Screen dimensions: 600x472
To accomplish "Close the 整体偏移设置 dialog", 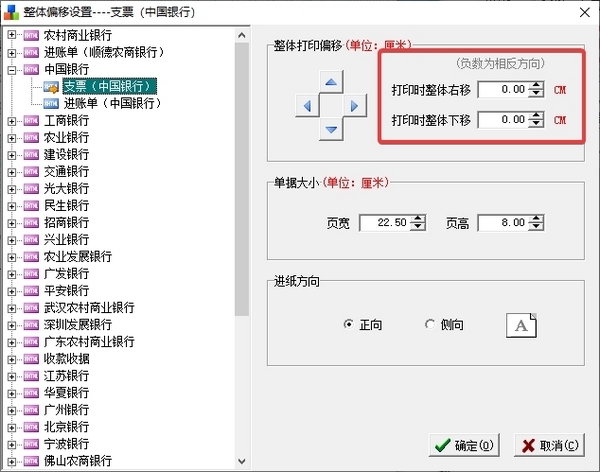I will click(x=585, y=12).
